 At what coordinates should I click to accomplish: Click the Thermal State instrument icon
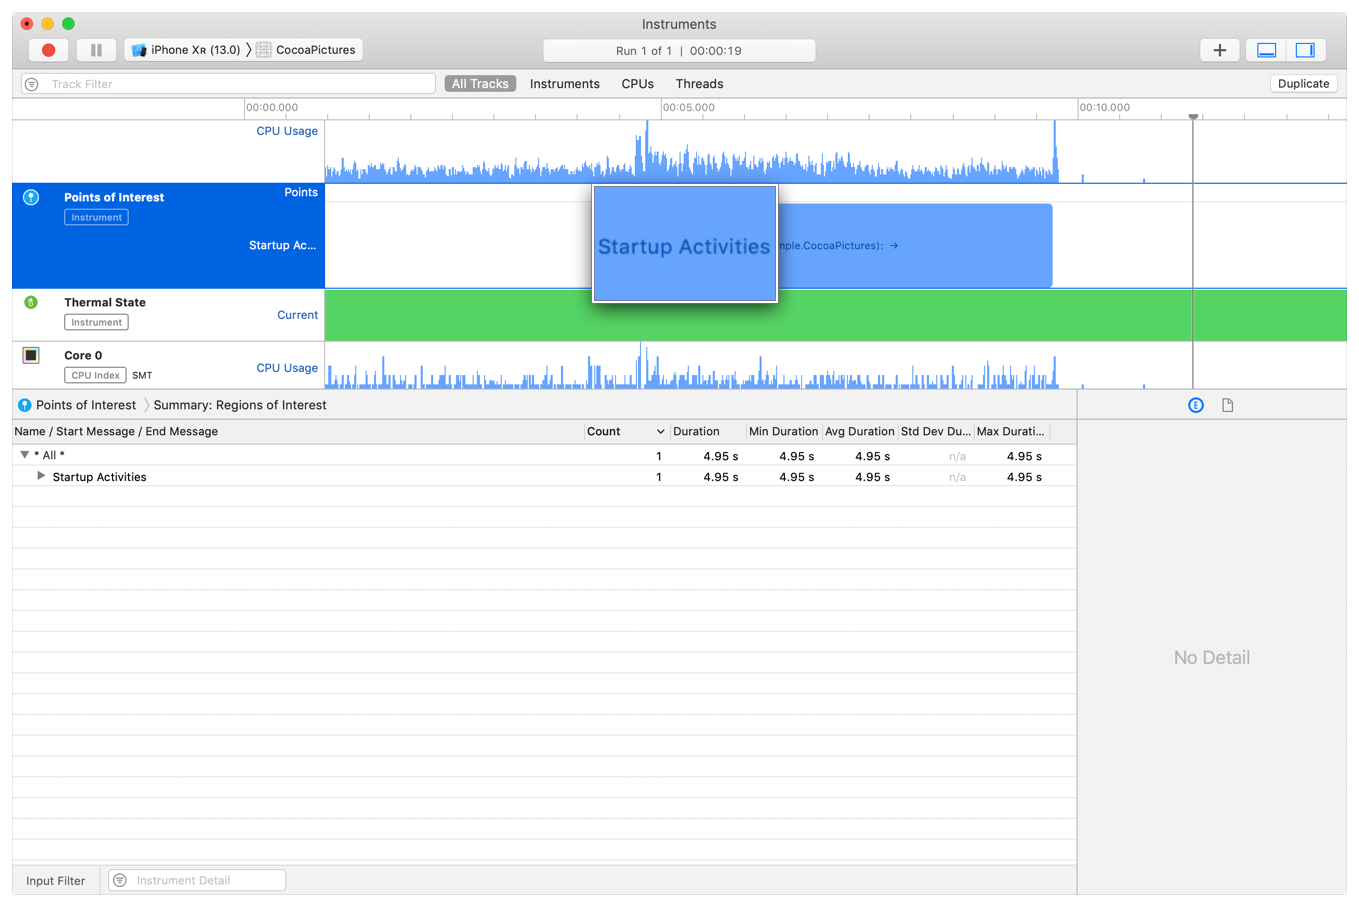click(31, 302)
